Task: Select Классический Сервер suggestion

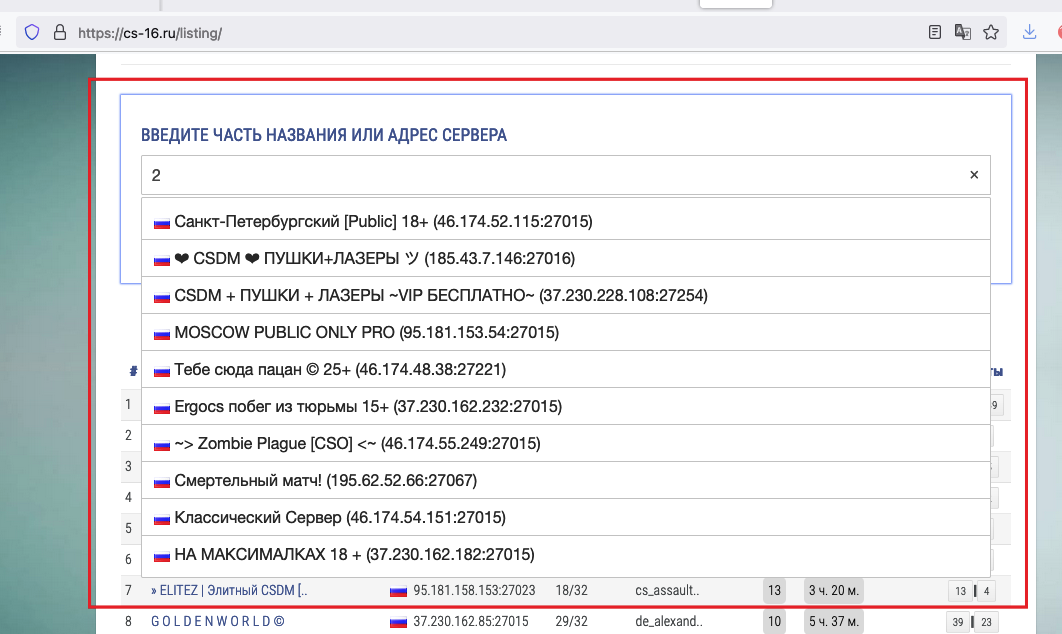Action: pyautogui.click(x=566, y=517)
